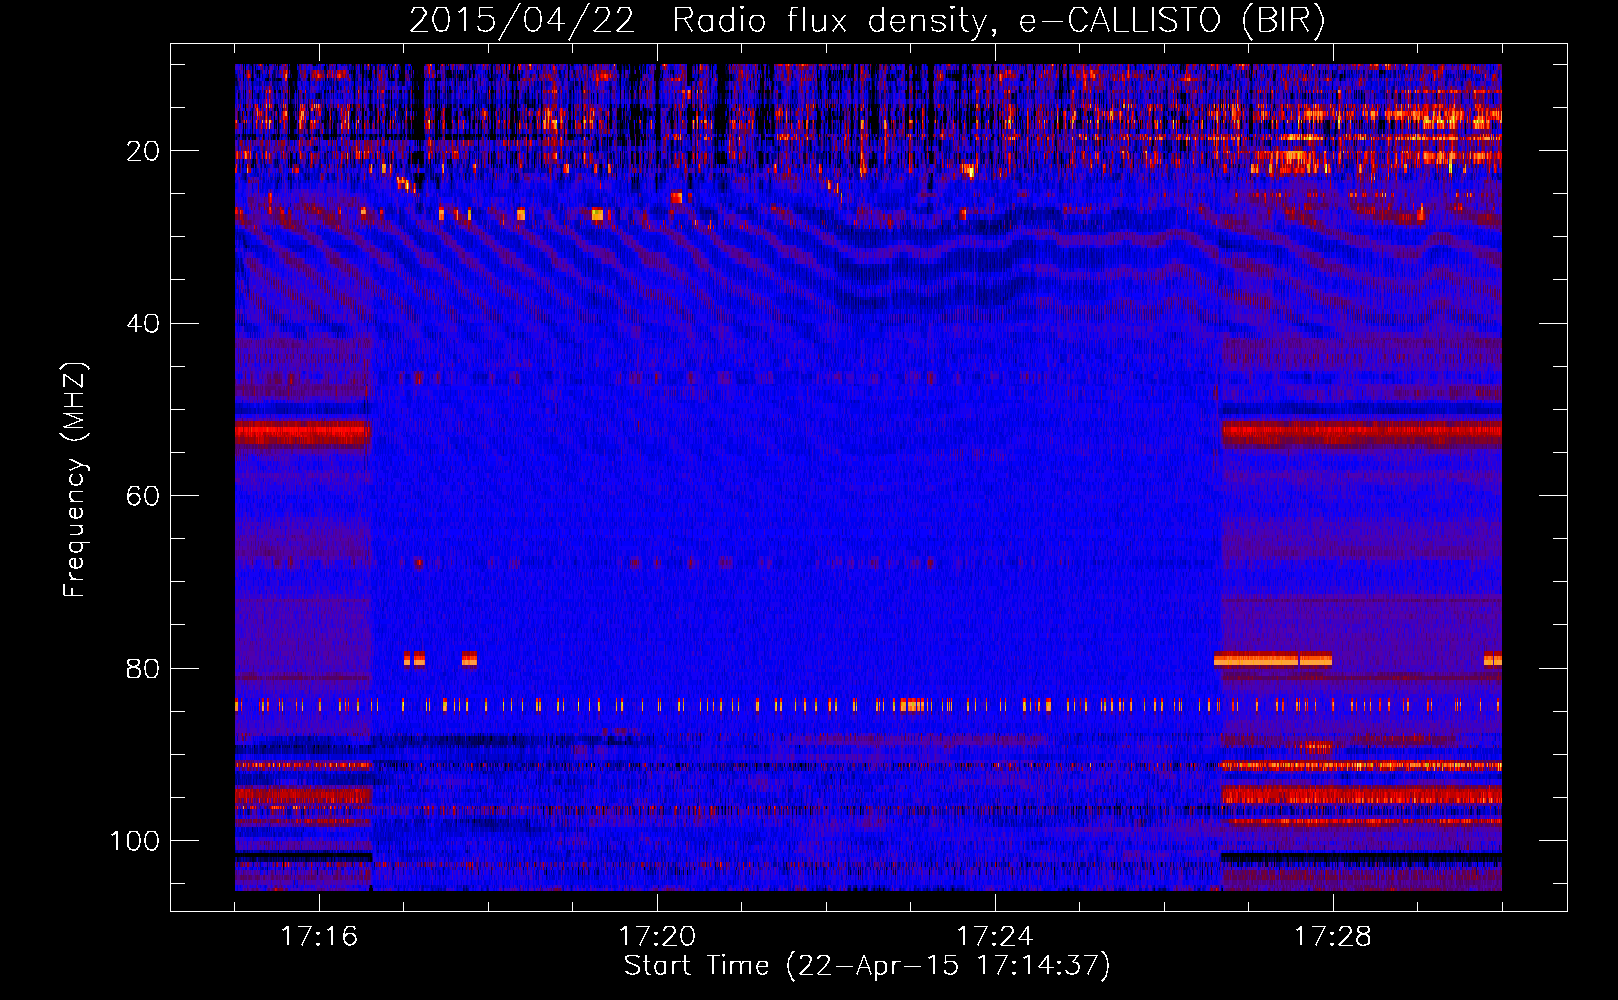This screenshot has width=1618, height=1000.
Task: Click the "20" frequency tick label
Action: (x=143, y=151)
